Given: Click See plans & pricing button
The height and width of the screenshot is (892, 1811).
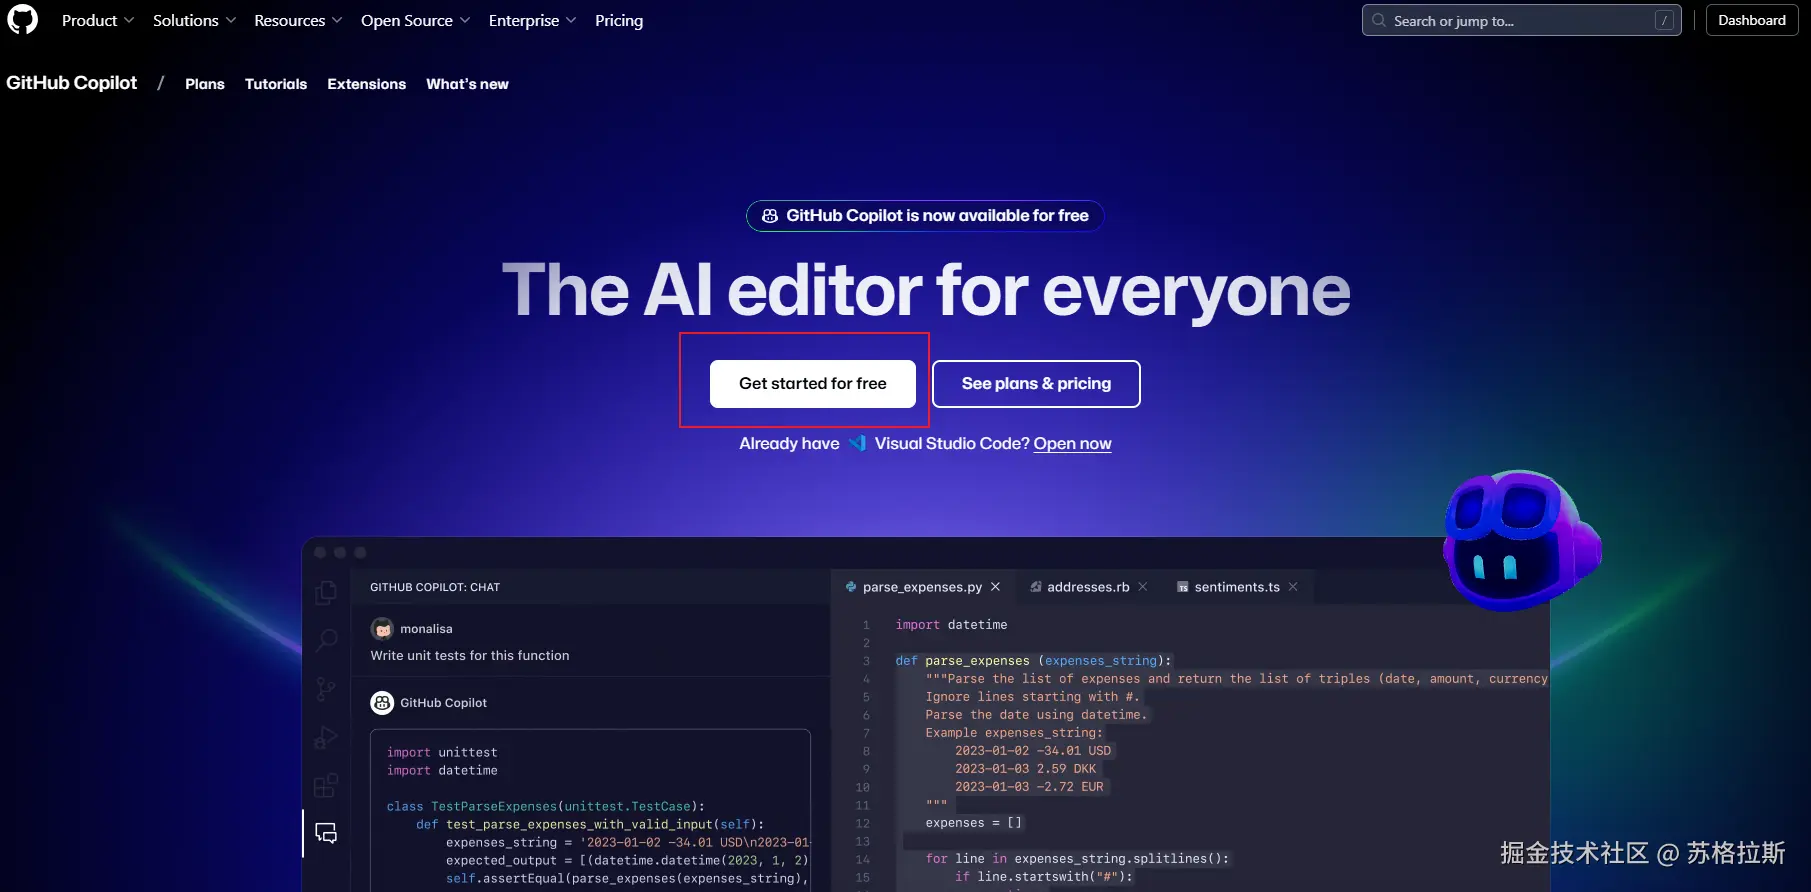Looking at the screenshot, I should click(x=1036, y=384).
